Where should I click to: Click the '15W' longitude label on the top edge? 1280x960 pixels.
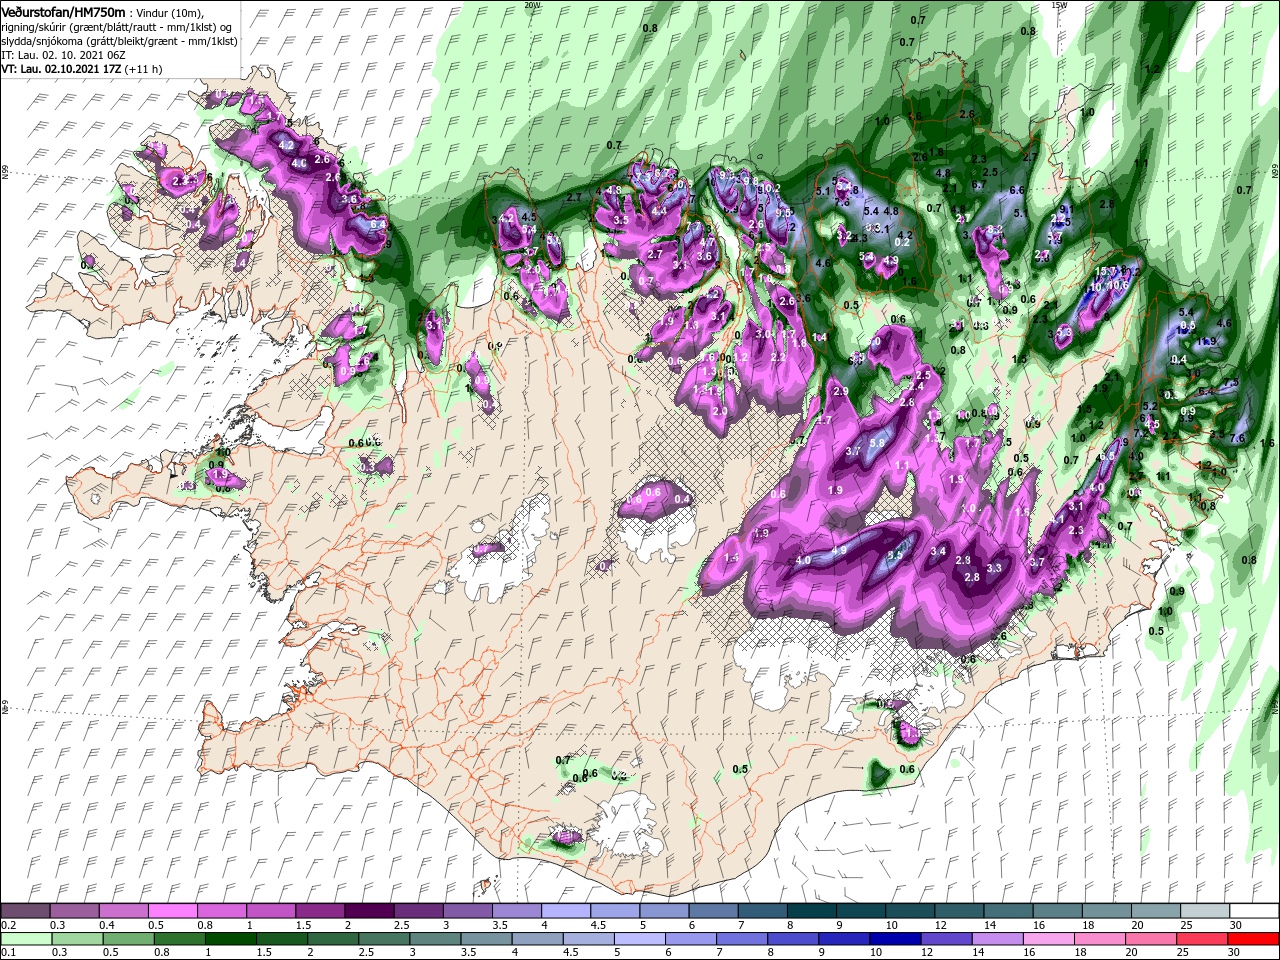pos(1059,5)
